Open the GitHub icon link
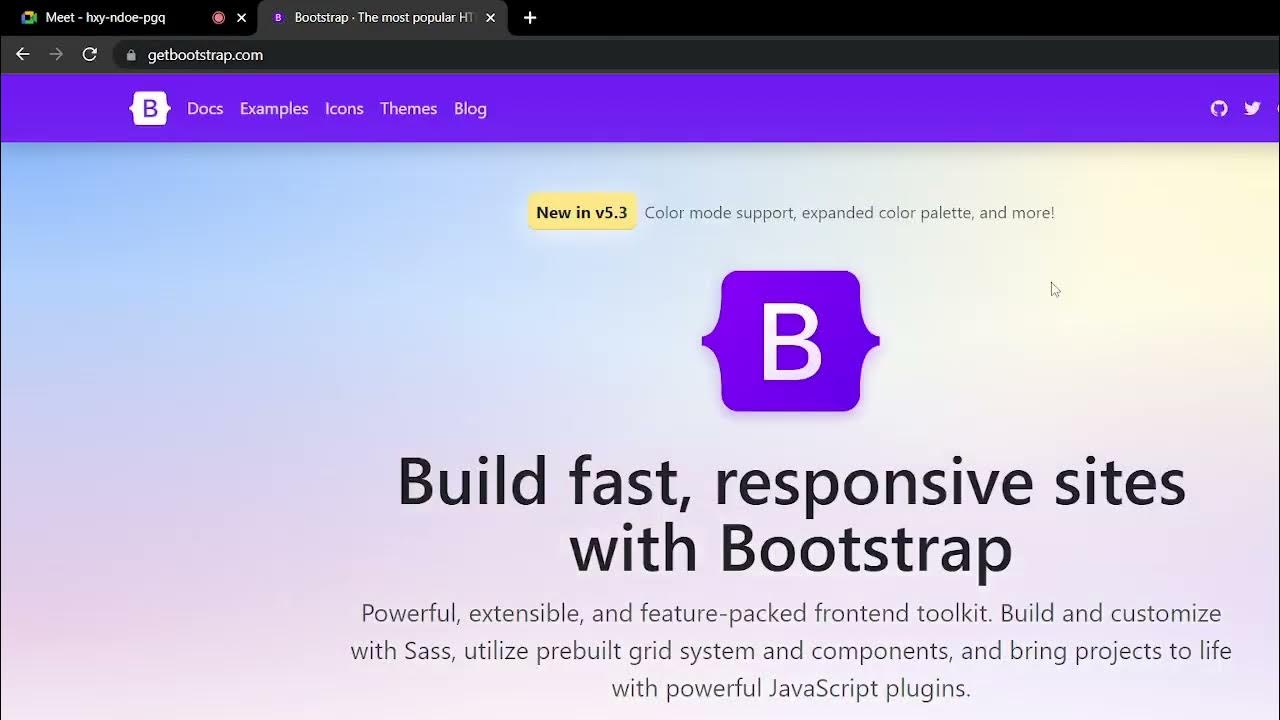This screenshot has height=720, width=1280. (x=1219, y=108)
